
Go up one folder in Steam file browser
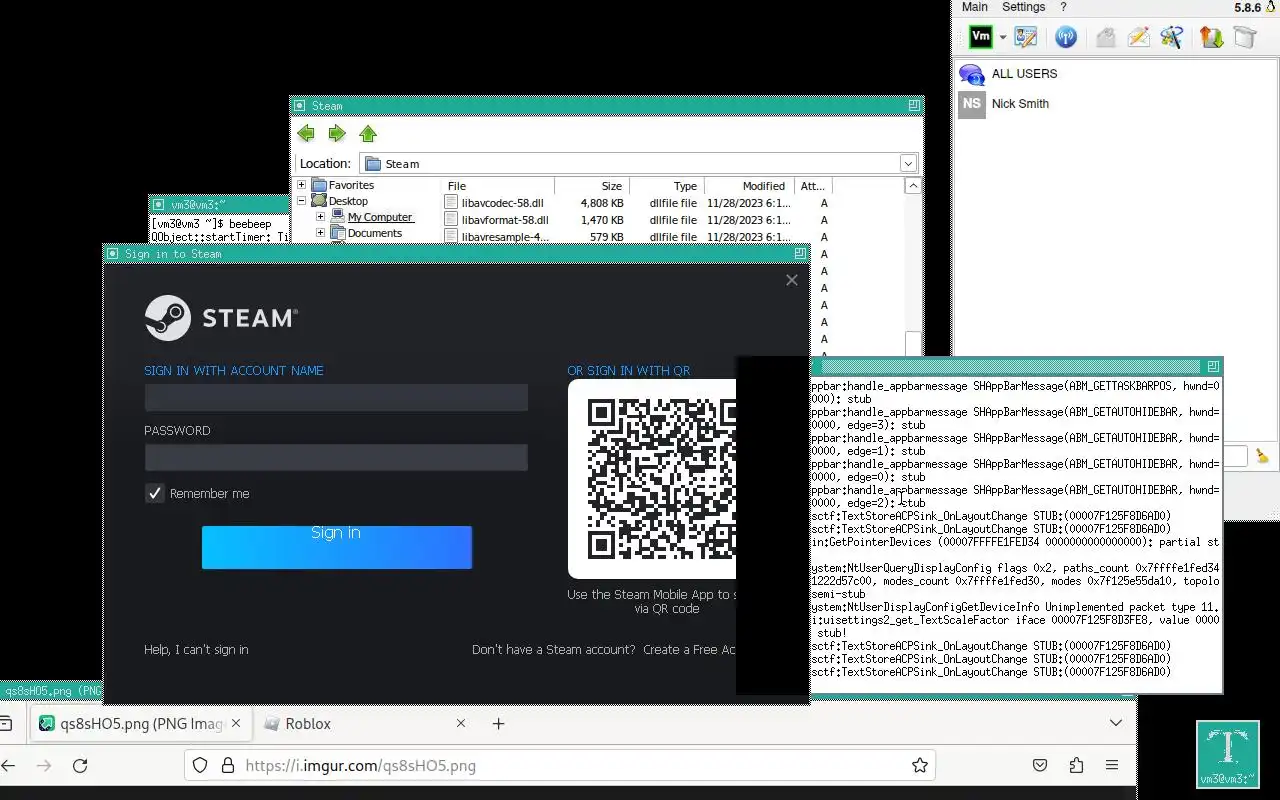pyautogui.click(x=368, y=134)
